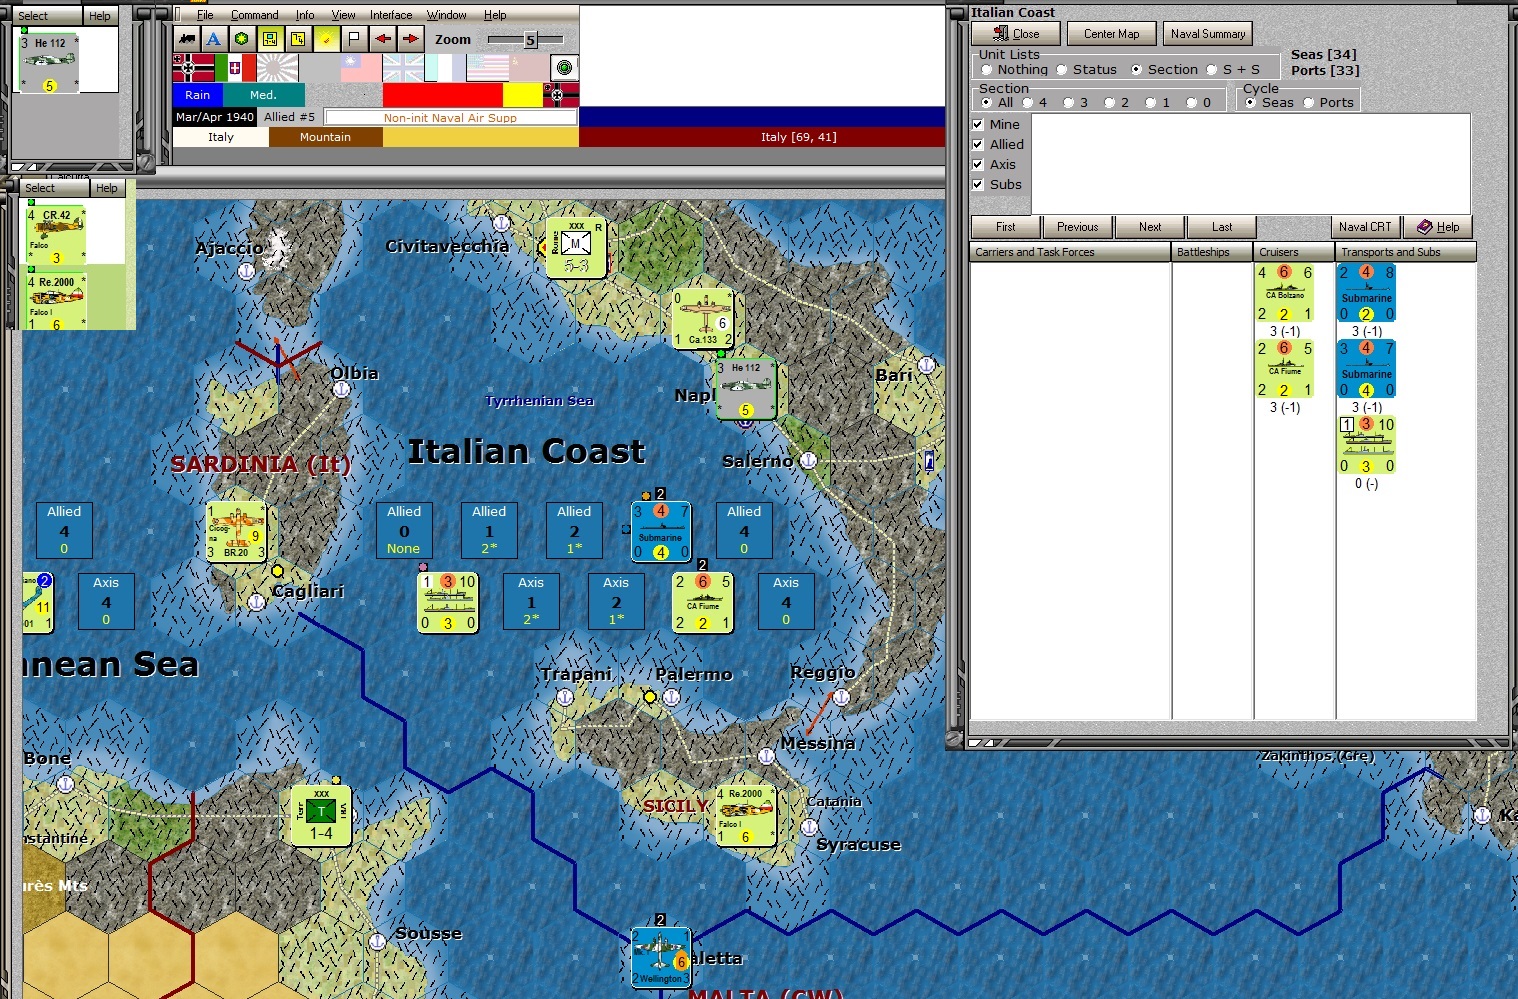The height and width of the screenshot is (999, 1518).
Task: Click the red left arrow toolbar icon
Action: [x=382, y=39]
